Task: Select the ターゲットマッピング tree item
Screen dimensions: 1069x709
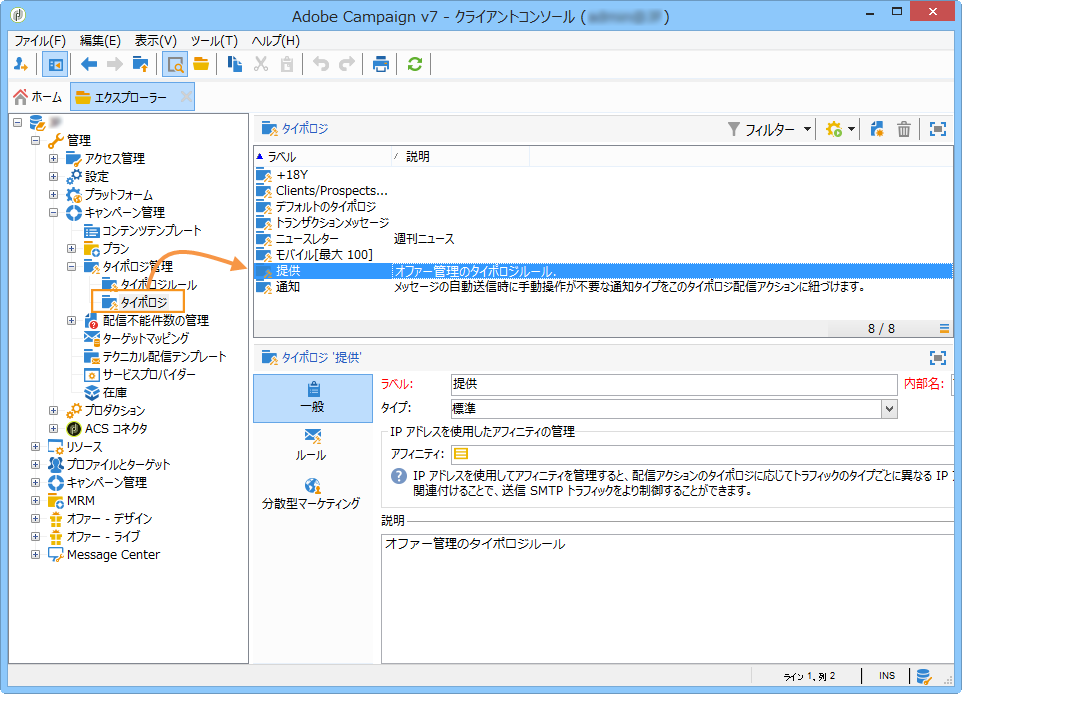Action: tap(145, 338)
